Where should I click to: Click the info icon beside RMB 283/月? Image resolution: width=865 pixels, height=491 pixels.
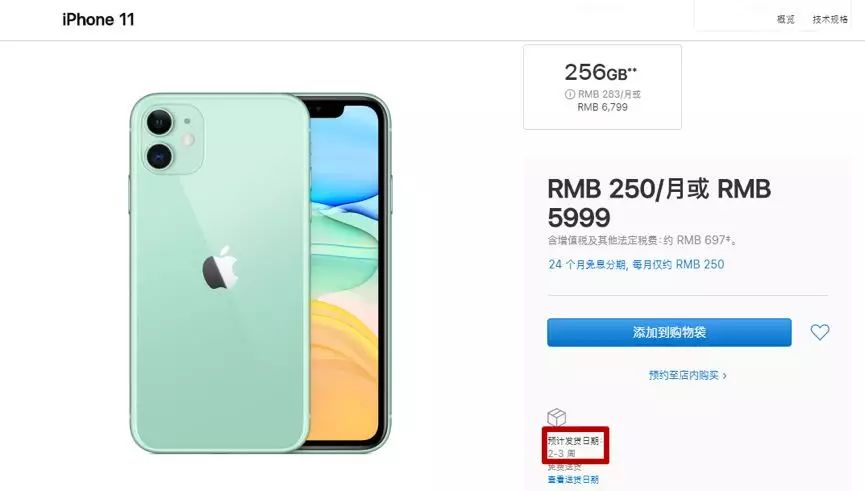570,94
